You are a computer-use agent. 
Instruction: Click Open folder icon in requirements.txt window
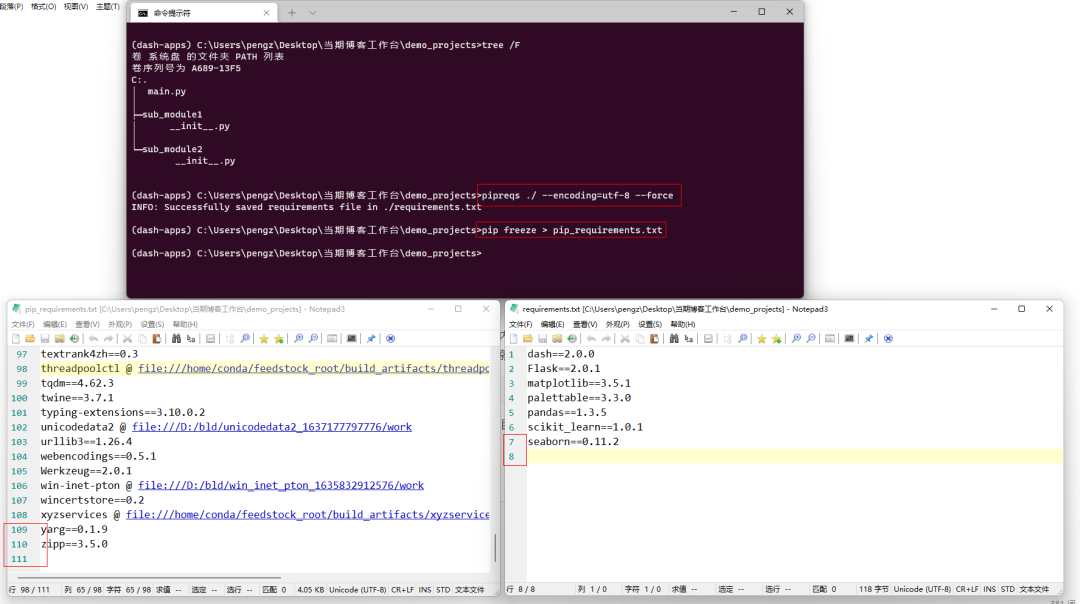tap(528, 339)
